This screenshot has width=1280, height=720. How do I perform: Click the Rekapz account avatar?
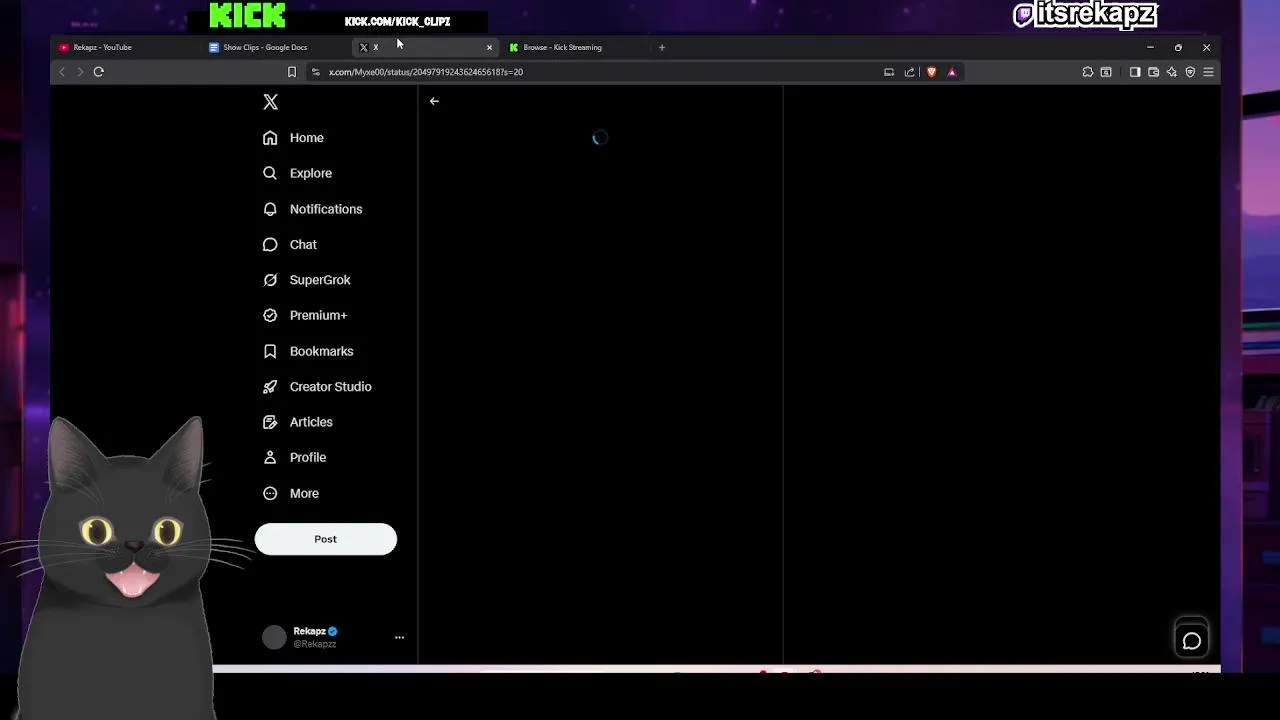coord(274,637)
